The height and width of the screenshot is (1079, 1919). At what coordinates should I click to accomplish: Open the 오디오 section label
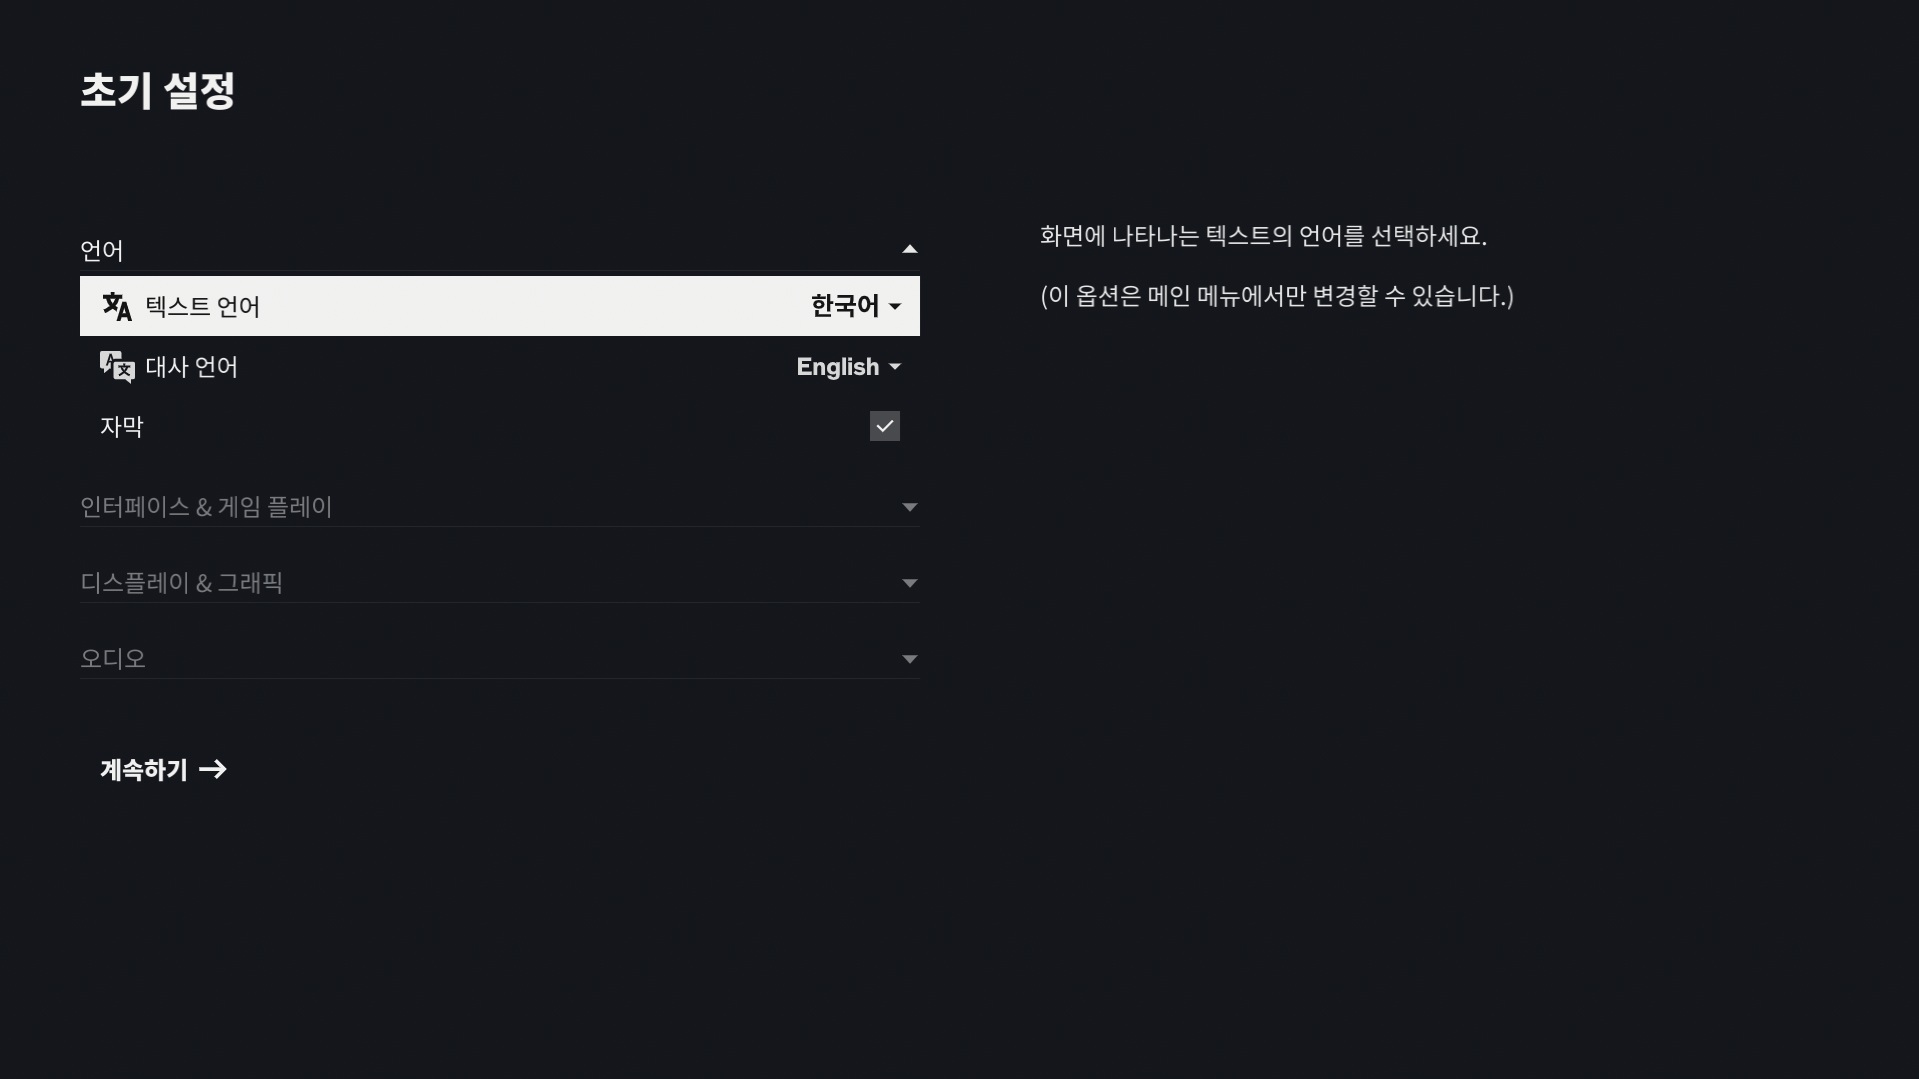click(x=113, y=659)
